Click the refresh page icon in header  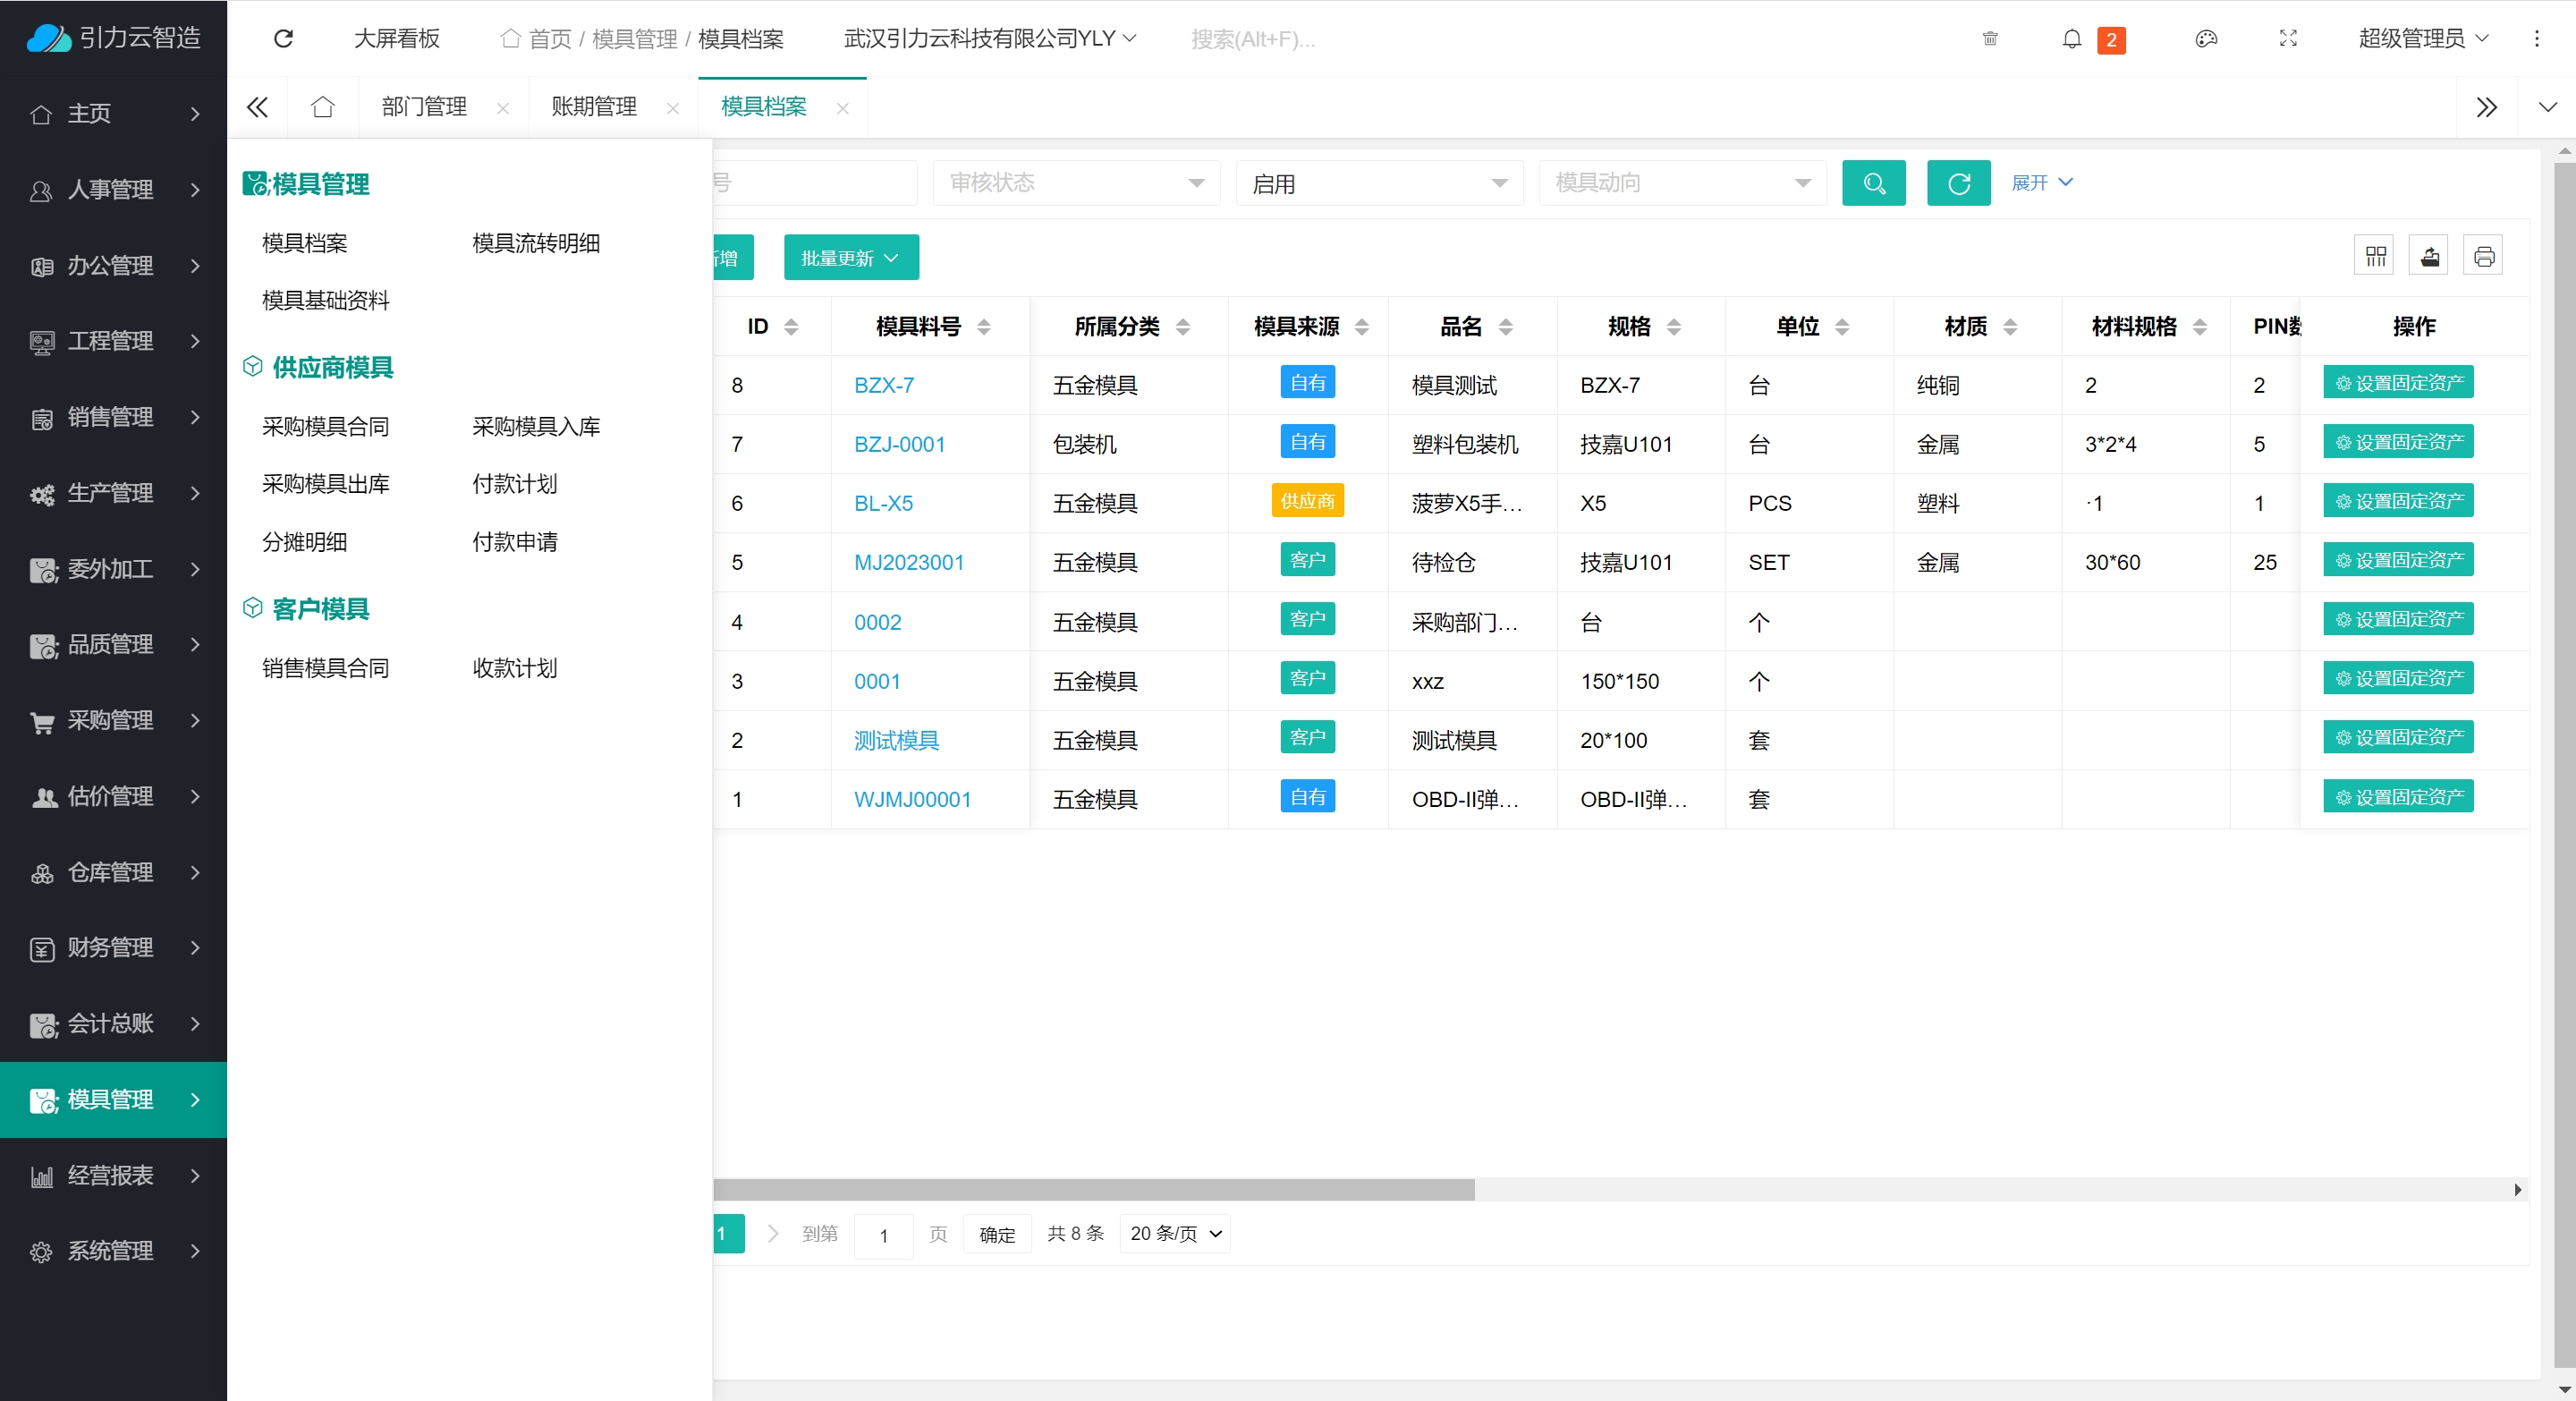click(x=283, y=38)
